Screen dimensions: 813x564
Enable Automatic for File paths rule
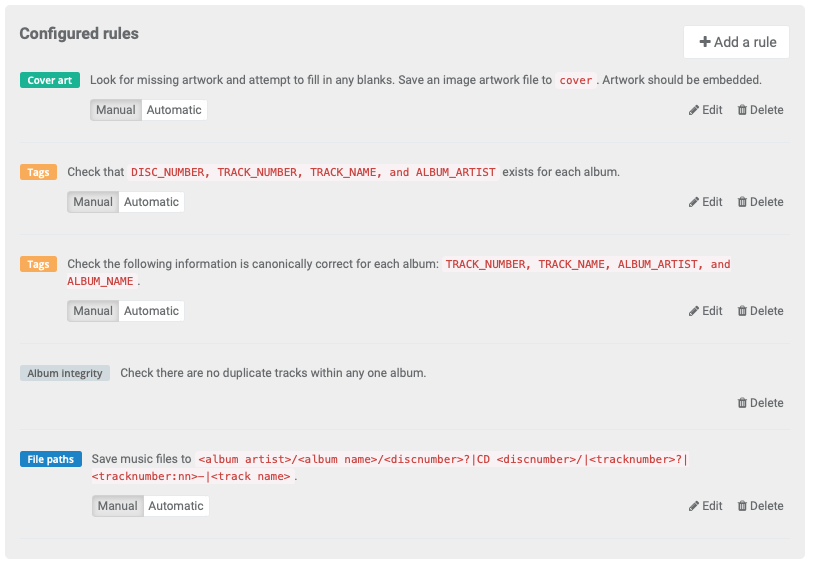point(176,506)
